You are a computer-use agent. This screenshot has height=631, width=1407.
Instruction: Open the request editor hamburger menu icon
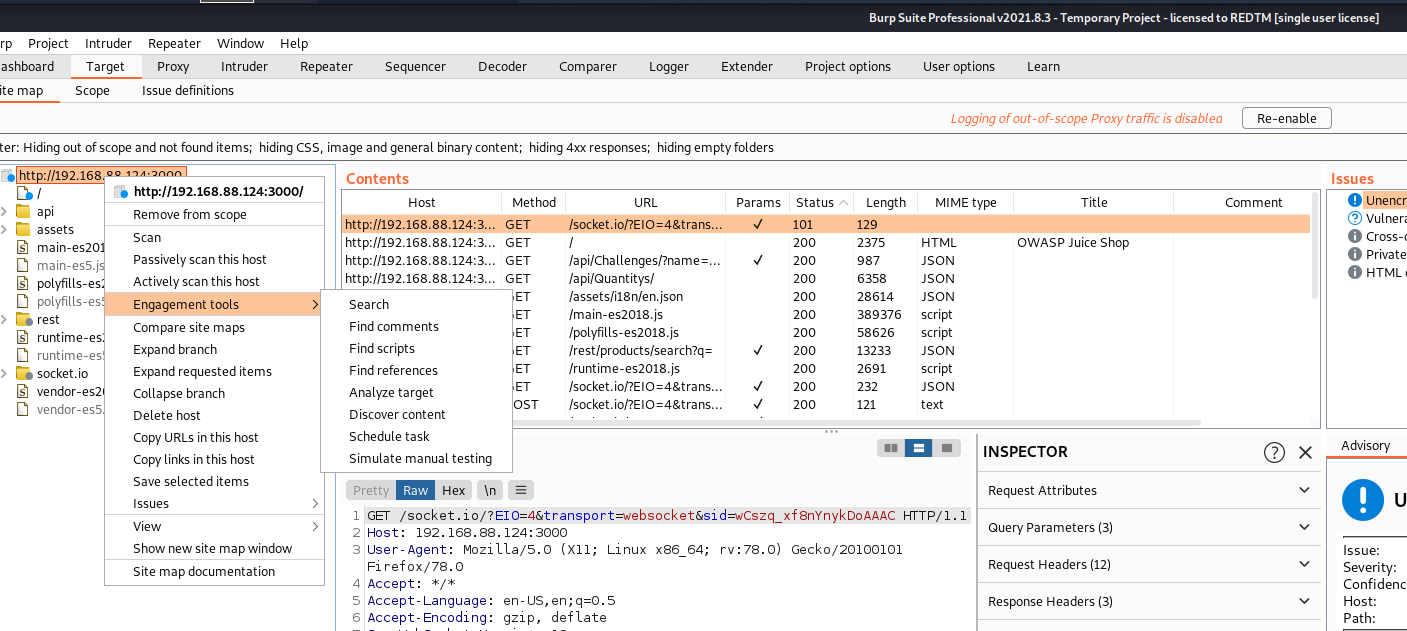(x=521, y=490)
